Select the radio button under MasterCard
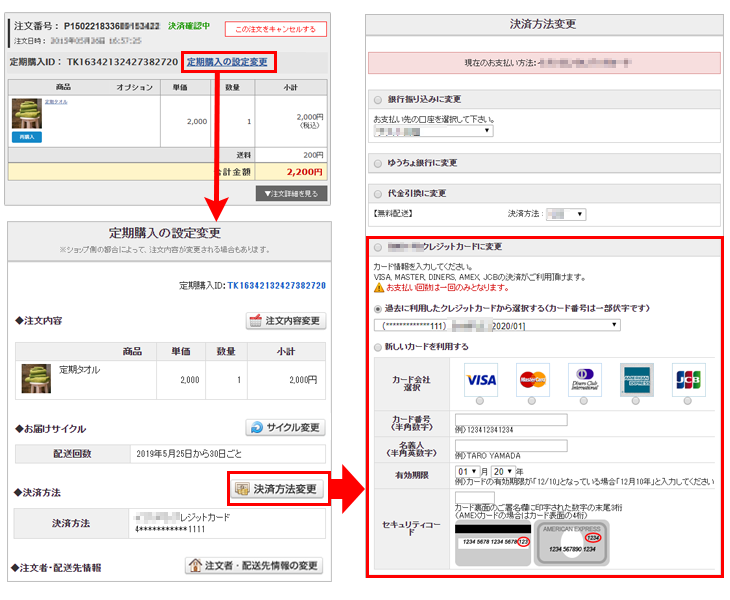 click(x=532, y=401)
